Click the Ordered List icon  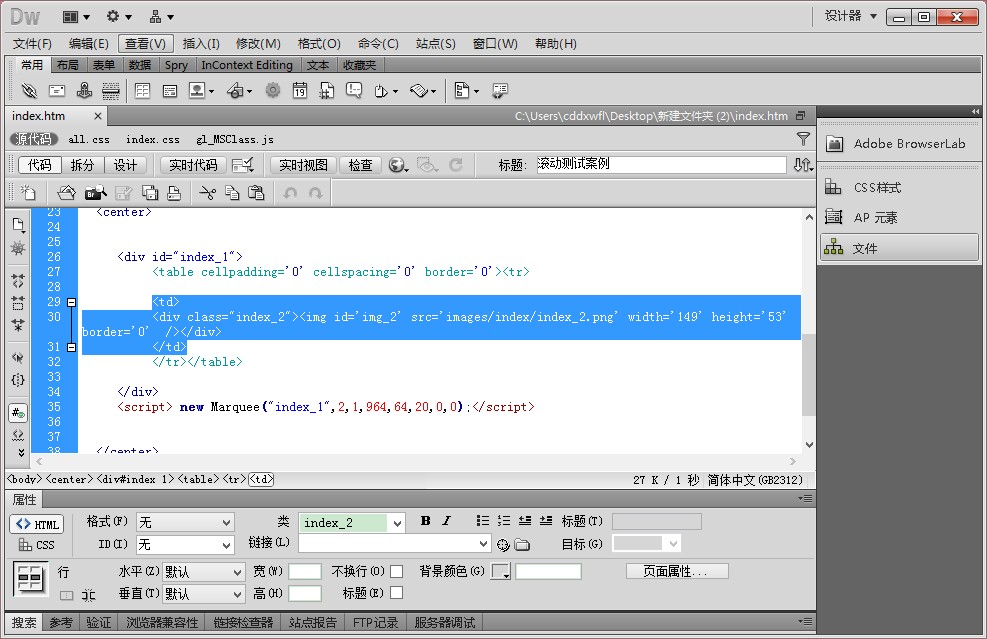(504, 521)
